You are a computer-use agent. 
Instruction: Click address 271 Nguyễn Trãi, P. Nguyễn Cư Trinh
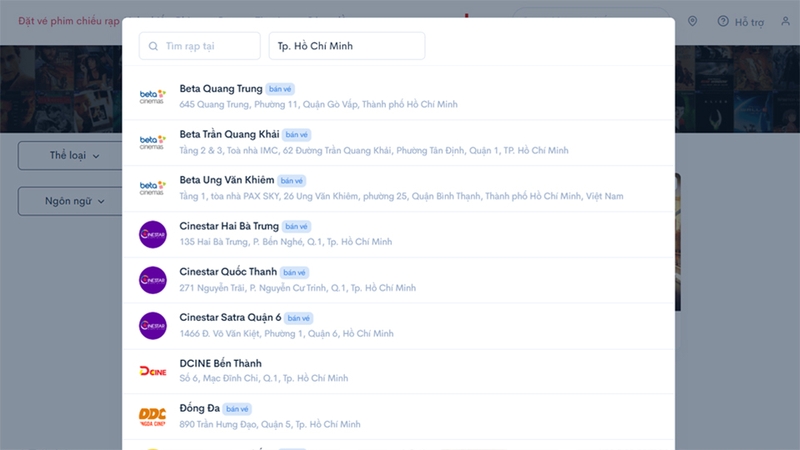click(x=297, y=288)
